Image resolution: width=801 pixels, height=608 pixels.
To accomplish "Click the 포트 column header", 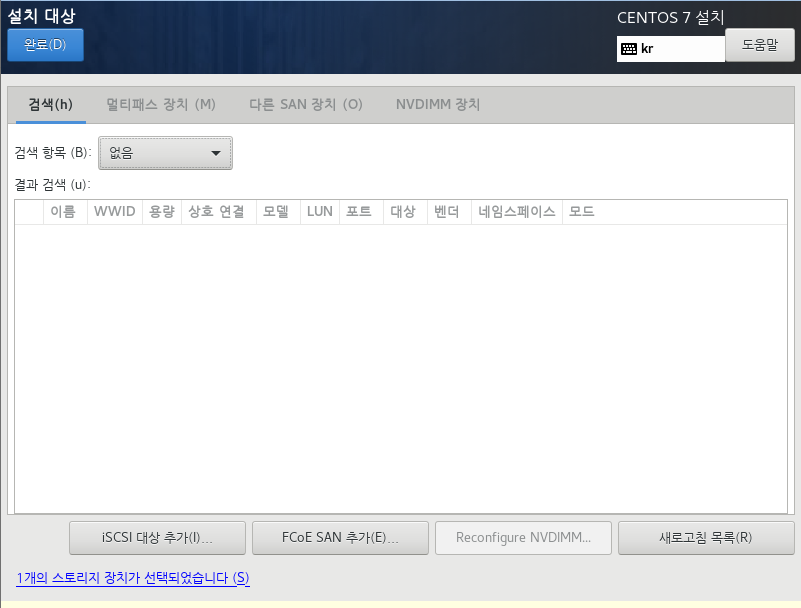I will [361, 212].
